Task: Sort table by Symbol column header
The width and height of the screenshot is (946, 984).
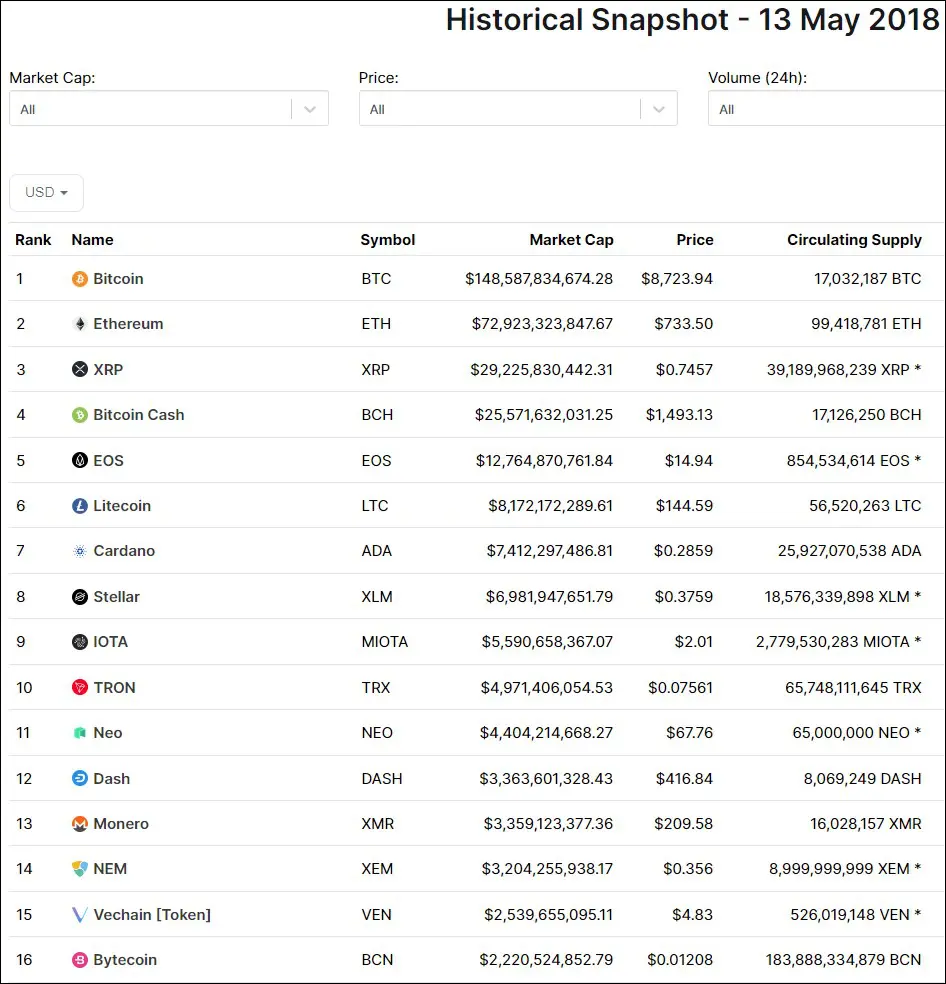Action: click(388, 240)
